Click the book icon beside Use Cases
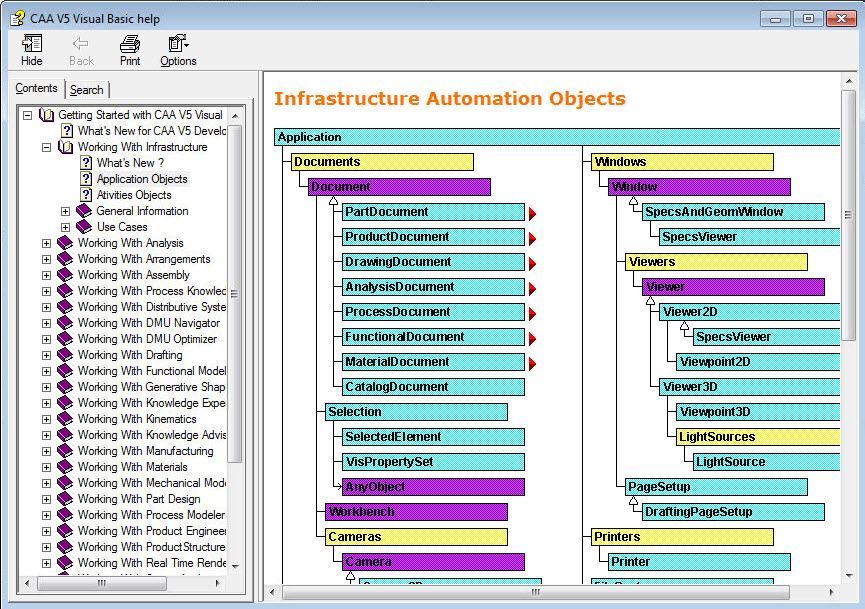 point(84,227)
